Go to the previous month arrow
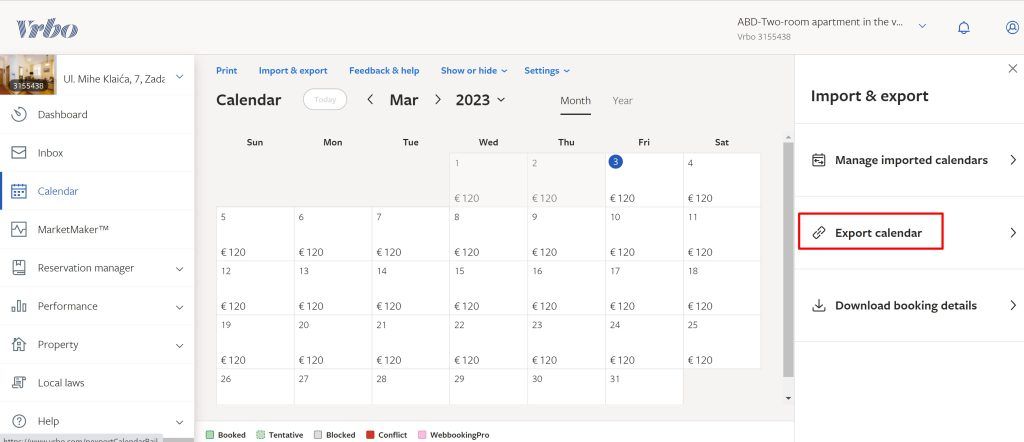Screen dimensions: 1024x442 tap(370, 100)
